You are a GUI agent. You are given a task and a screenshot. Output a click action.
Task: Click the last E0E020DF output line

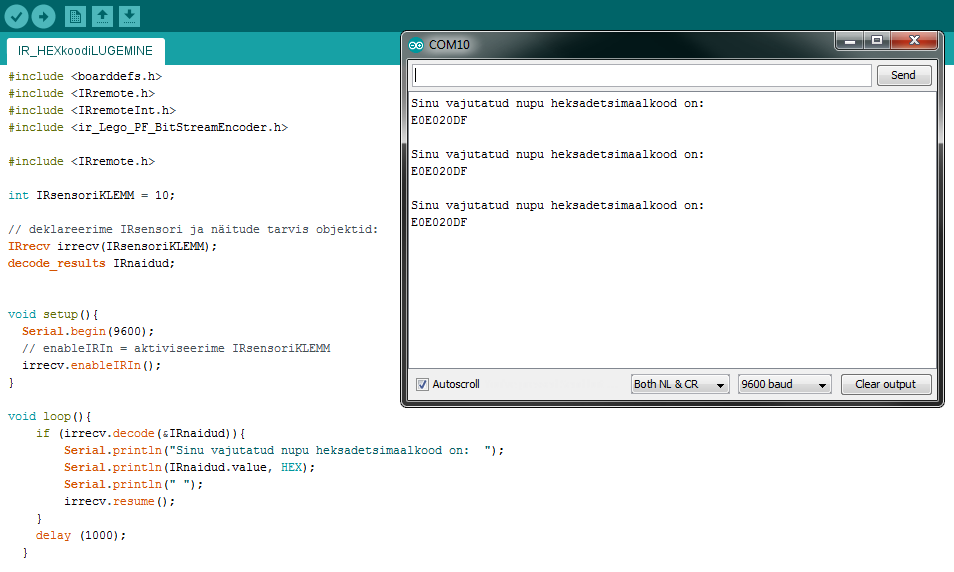coord(439,222)
